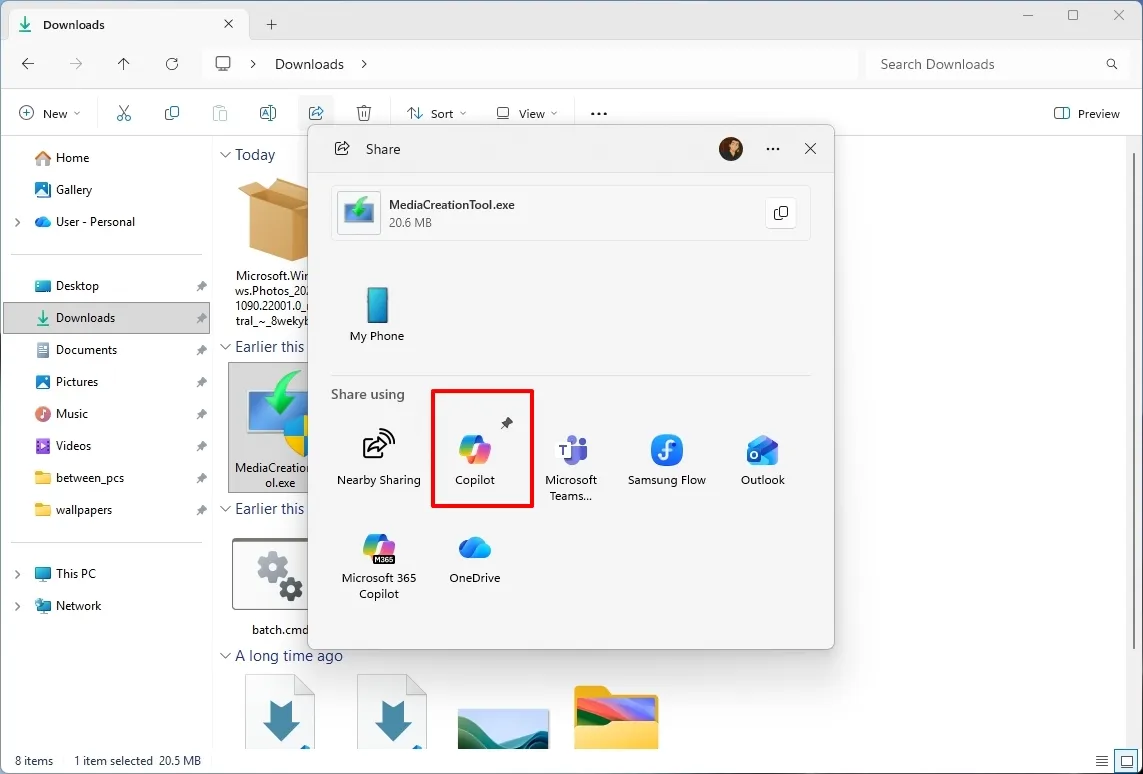The width and height of the screenshot is (1143, 774).
Task: Copy file using Share dialog copy button
Action: [x=780, y=213]
